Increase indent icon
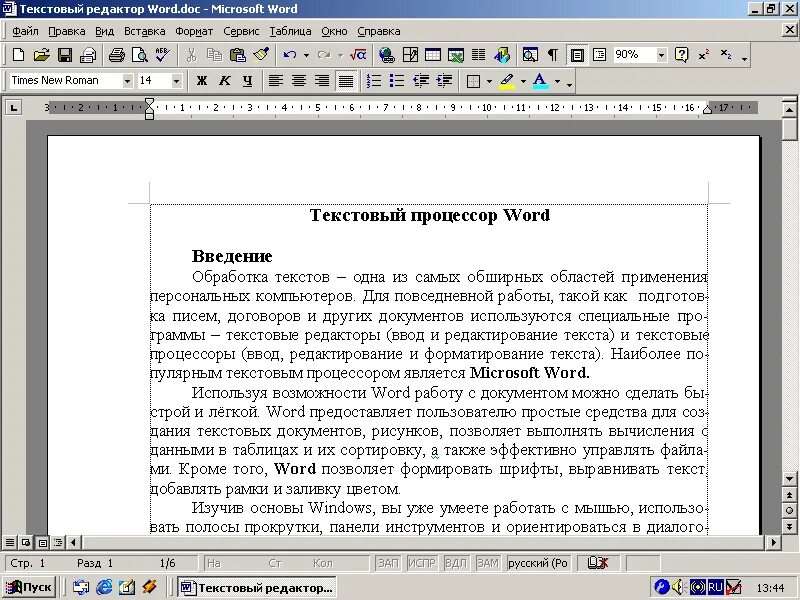 [444, 81]
